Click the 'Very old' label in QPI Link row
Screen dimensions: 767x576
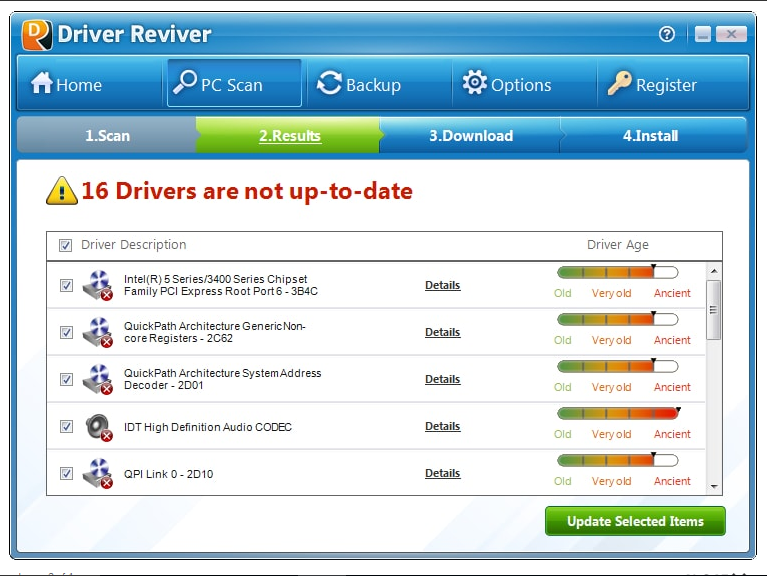tap(611, 481)
